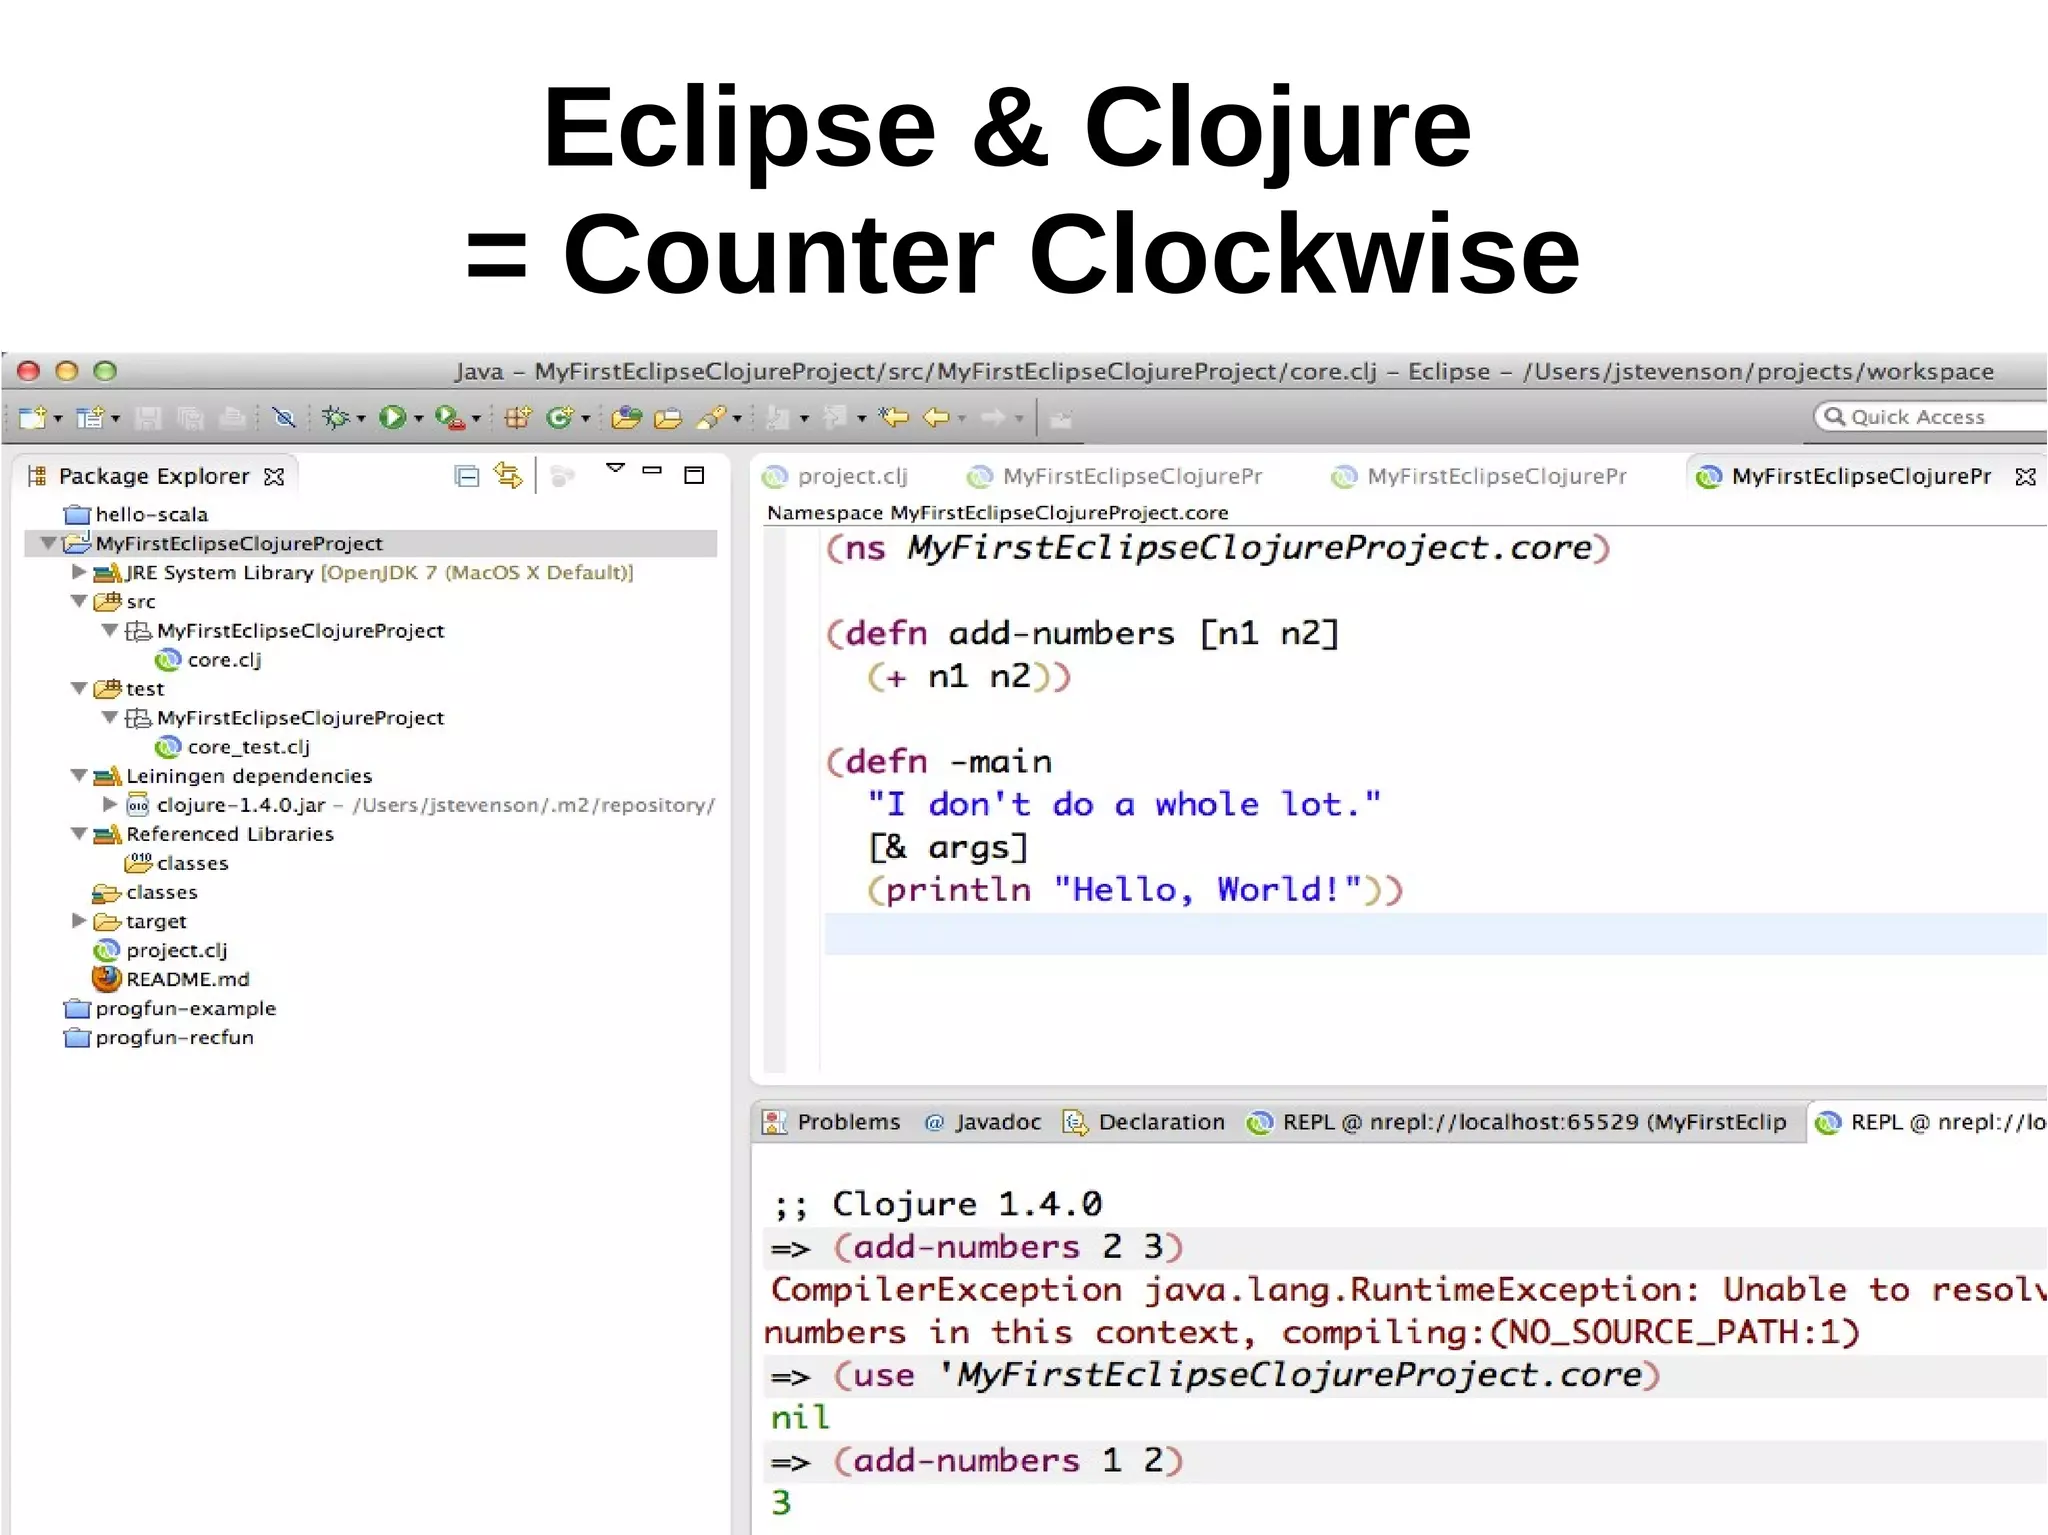Click the New Java Package icon
This screenshot has width=2048, height=1535.
tap(517, 418)
